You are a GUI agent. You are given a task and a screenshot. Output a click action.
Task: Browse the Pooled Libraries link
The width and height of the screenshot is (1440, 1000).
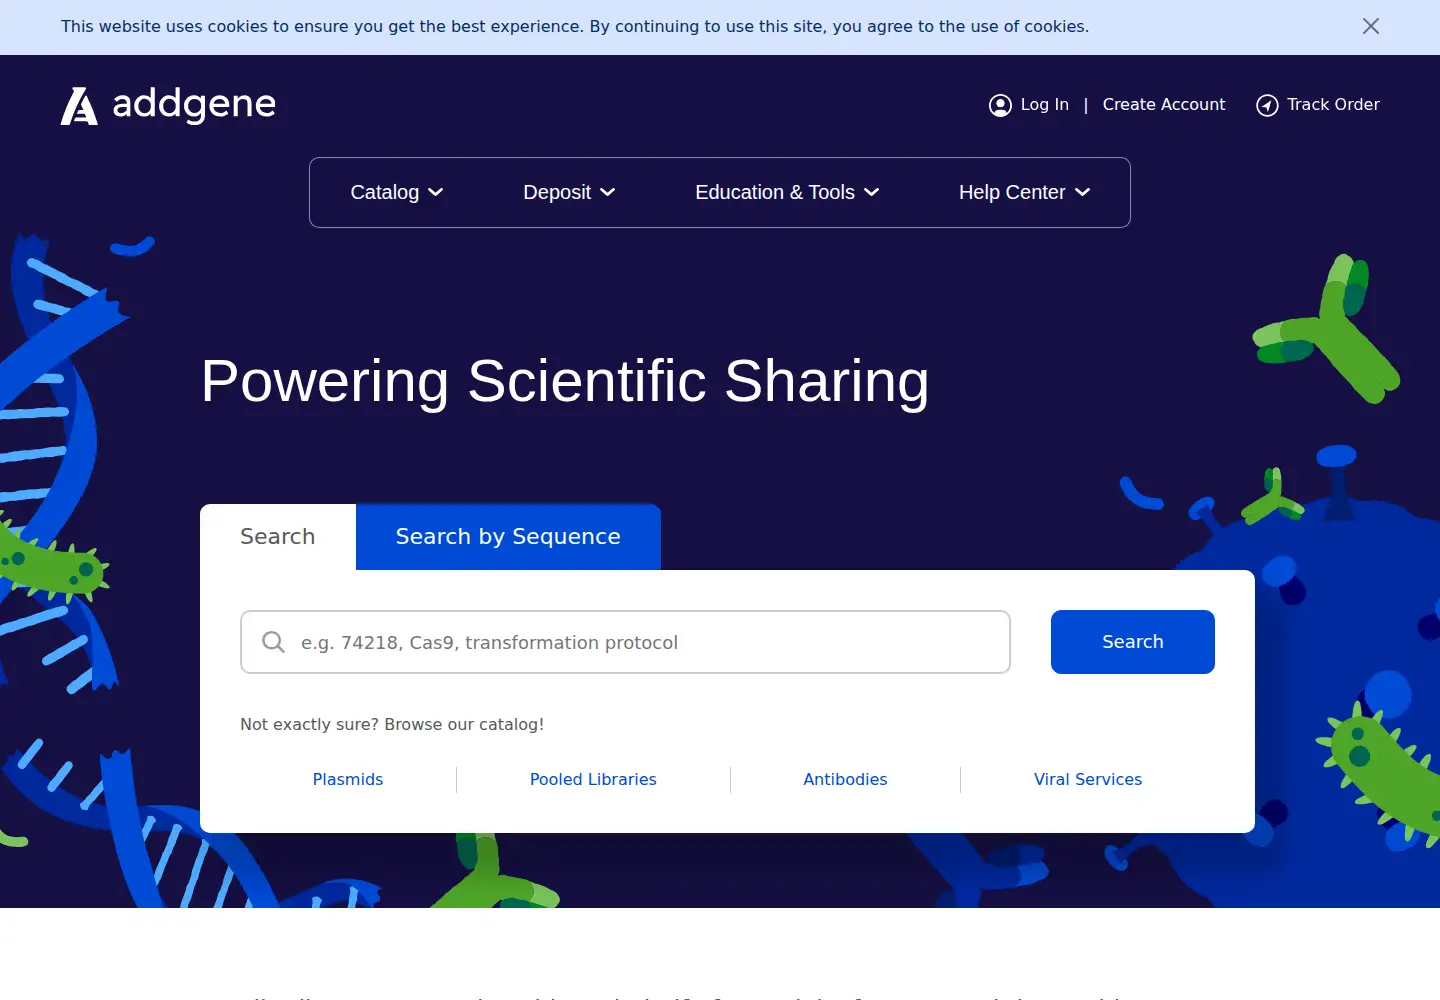pyautogui.click(x=593, y=779)
